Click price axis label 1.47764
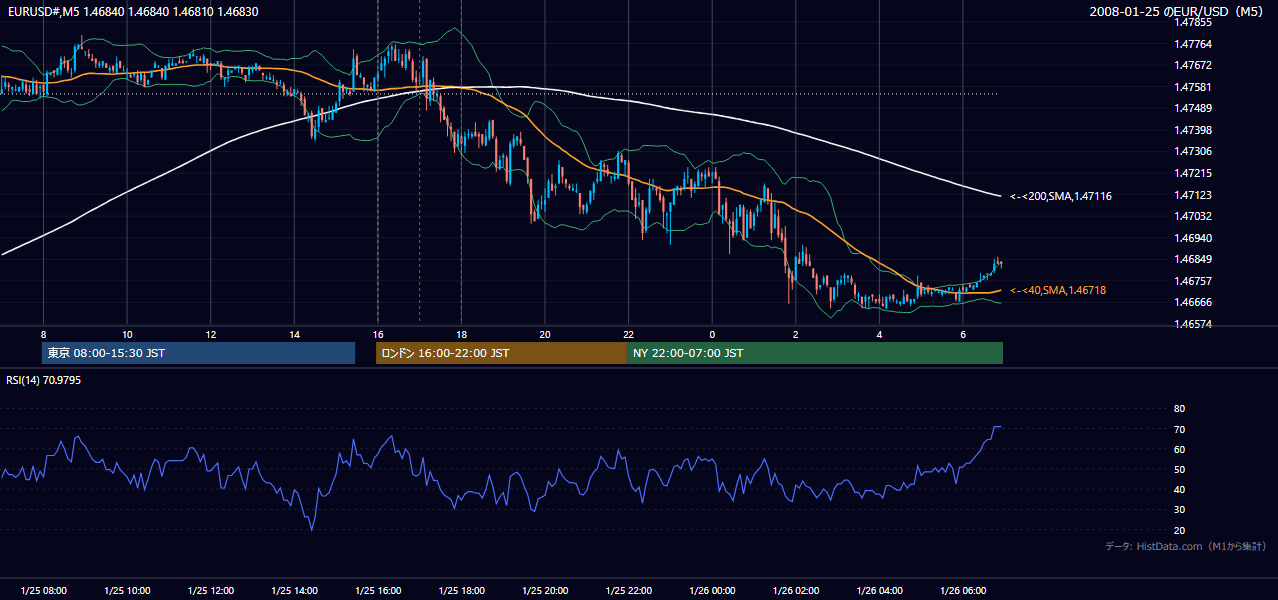1278x600 pixels. [1194, 44]
